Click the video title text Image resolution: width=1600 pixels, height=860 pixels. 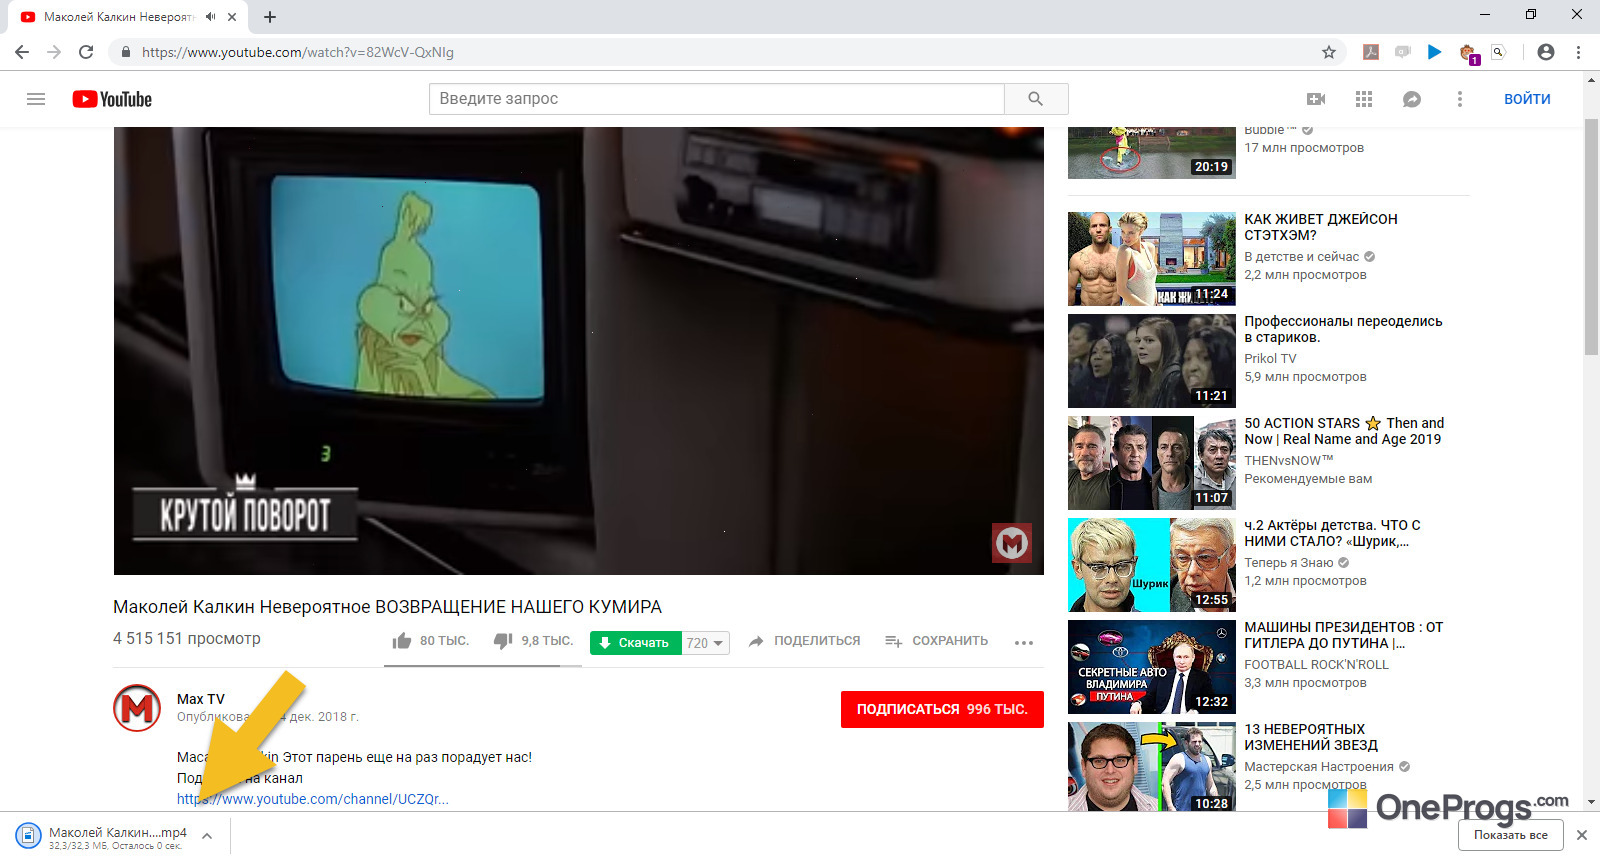pyautogui.click(x=387, y=607)
